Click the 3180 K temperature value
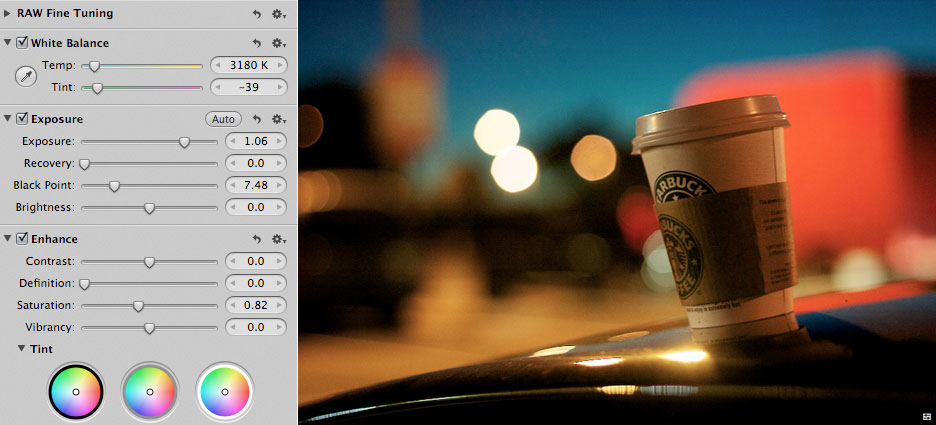Image resolution: width=936 pixels, height=425 pixels. point(250,65)
